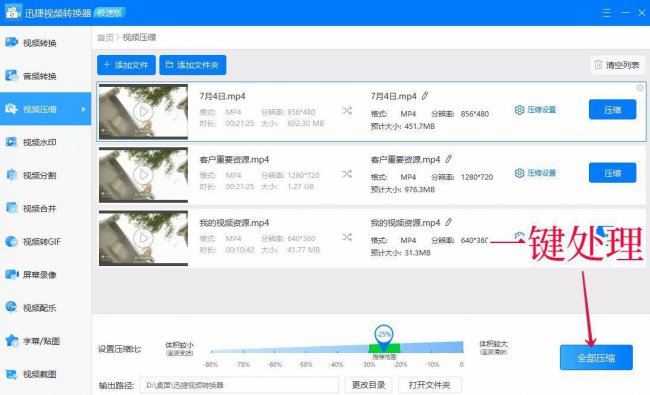Viewport: 650px width, 395px height.
Task: Open the 音频转换 sidebar item
Action: [45, 76]
